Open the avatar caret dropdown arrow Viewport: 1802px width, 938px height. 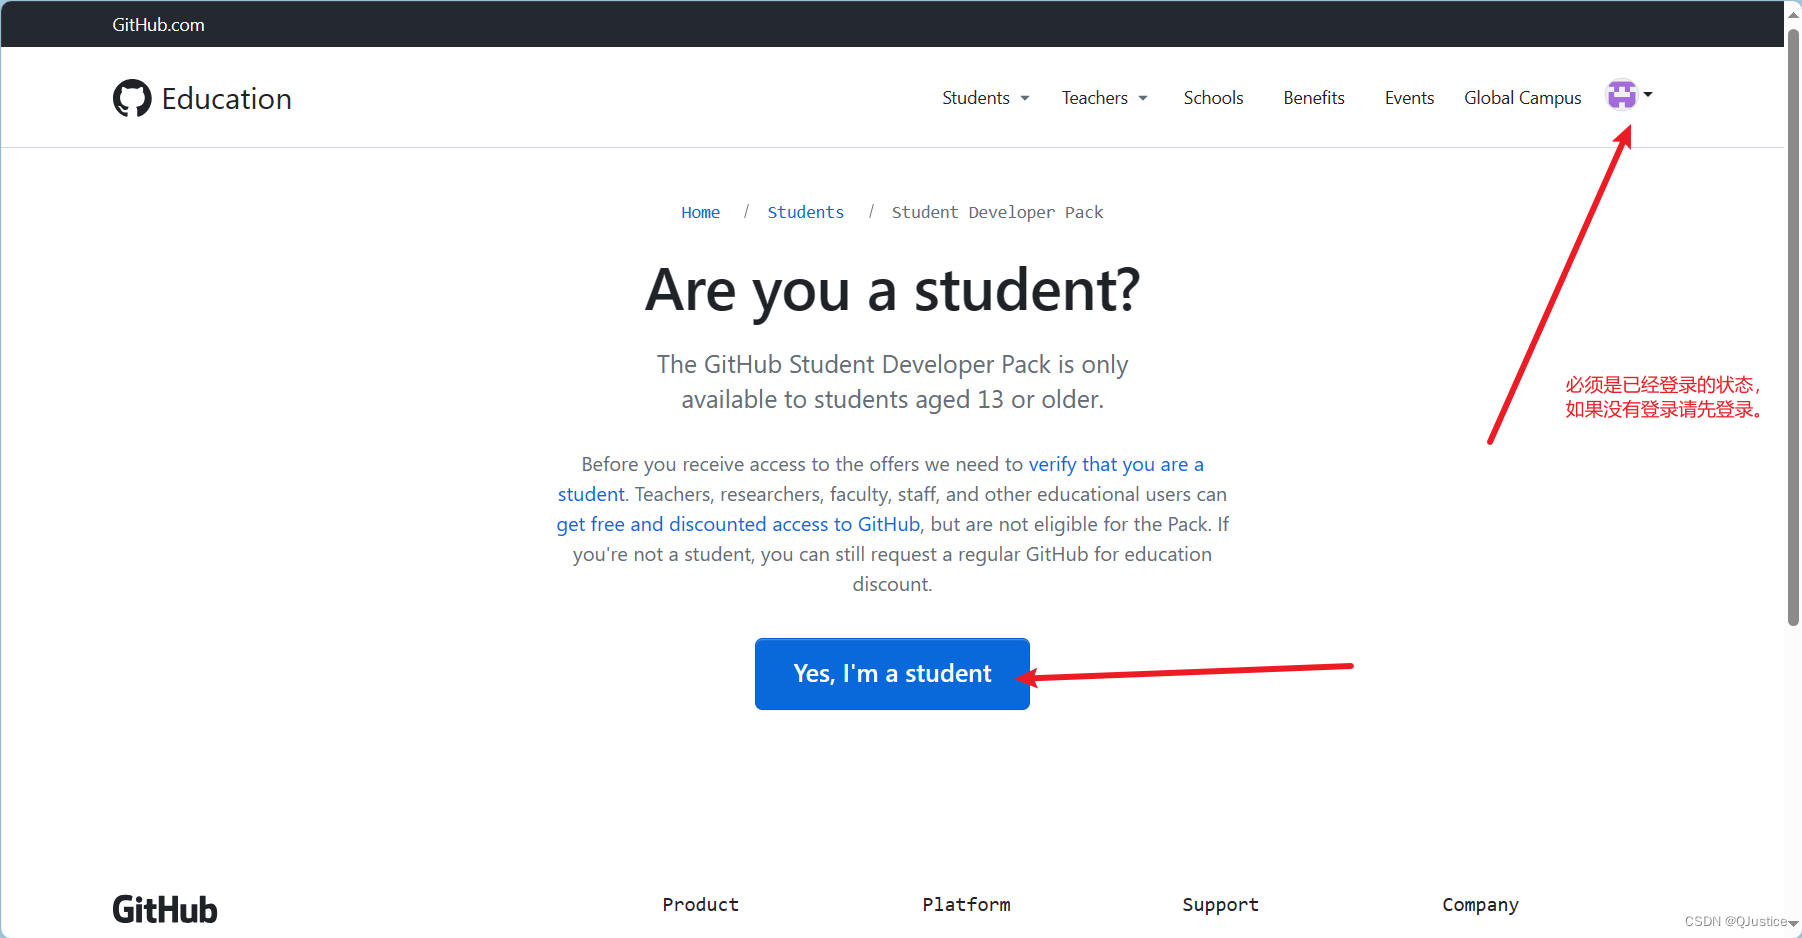pyautogui.click(x=1649, y=95)
